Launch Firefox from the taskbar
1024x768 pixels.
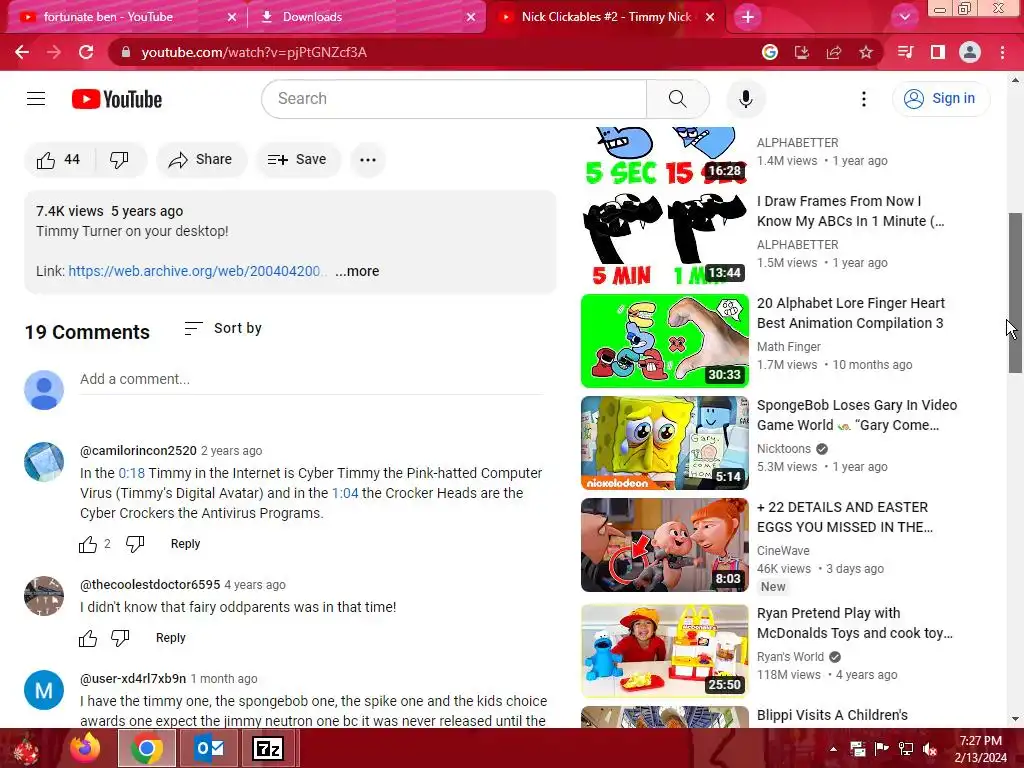86,748
